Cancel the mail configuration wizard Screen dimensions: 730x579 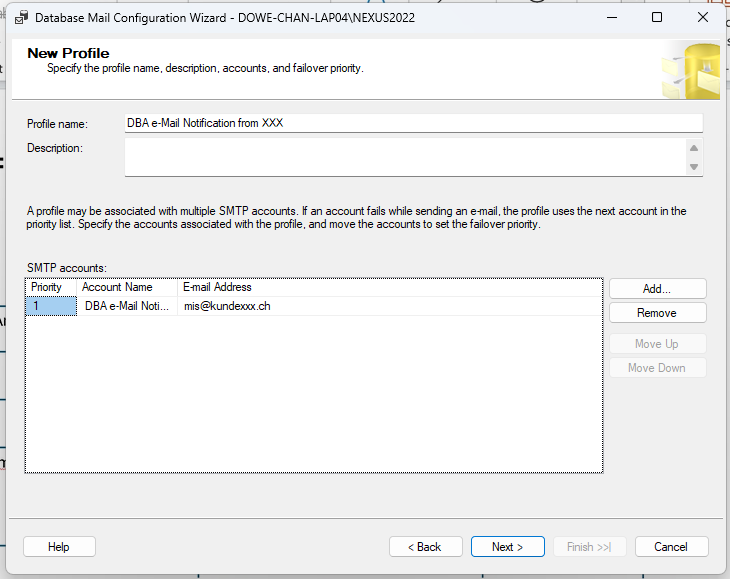pos(671,546)
